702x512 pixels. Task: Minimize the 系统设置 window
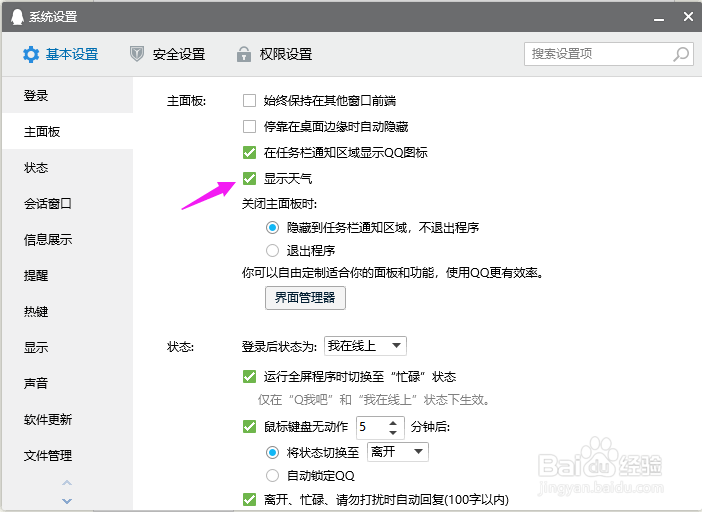659,19
